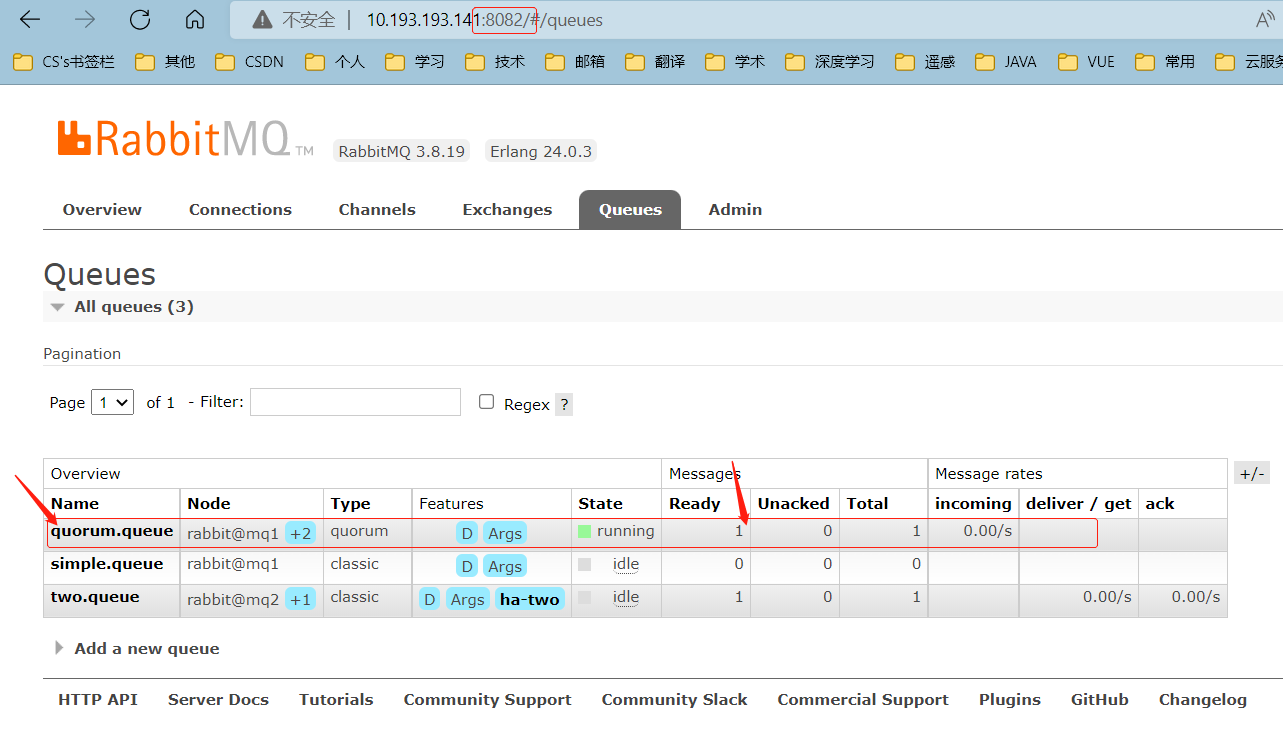1283x733 pixels.
Task: Sort queues by Name column header
Action: click(75, 504)
